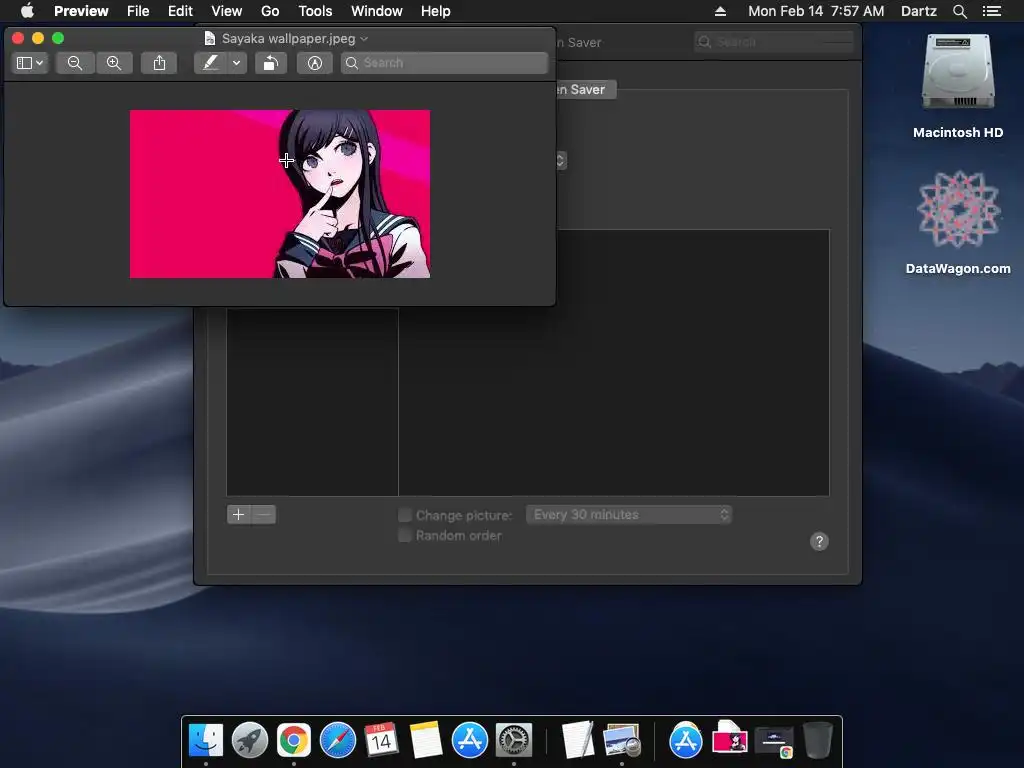This screenshot has height=768, width=1024.
Task: Open the Help menu
Action: point(436,11)
